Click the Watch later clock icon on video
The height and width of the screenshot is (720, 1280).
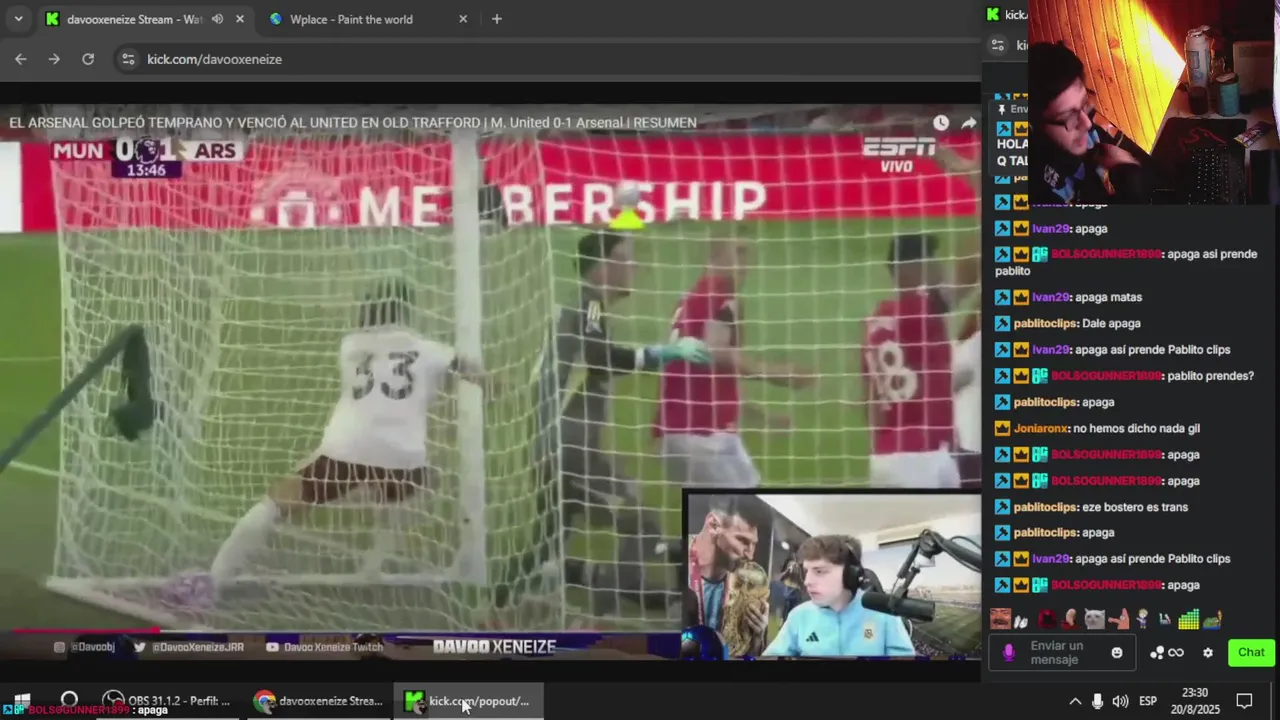click(x=941, y=122)
